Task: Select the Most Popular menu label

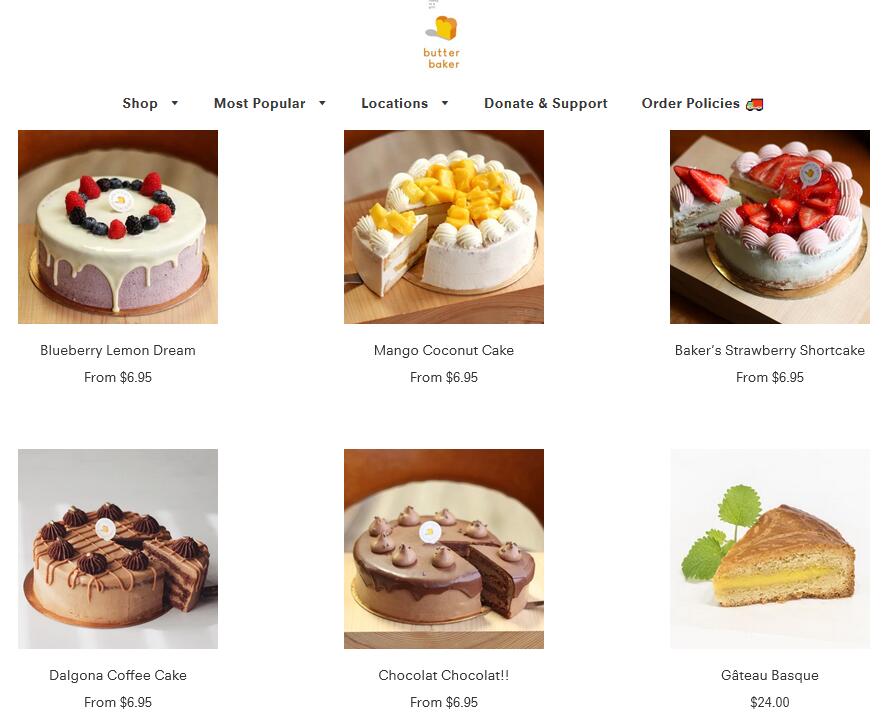Action: [x=259, y=103]
